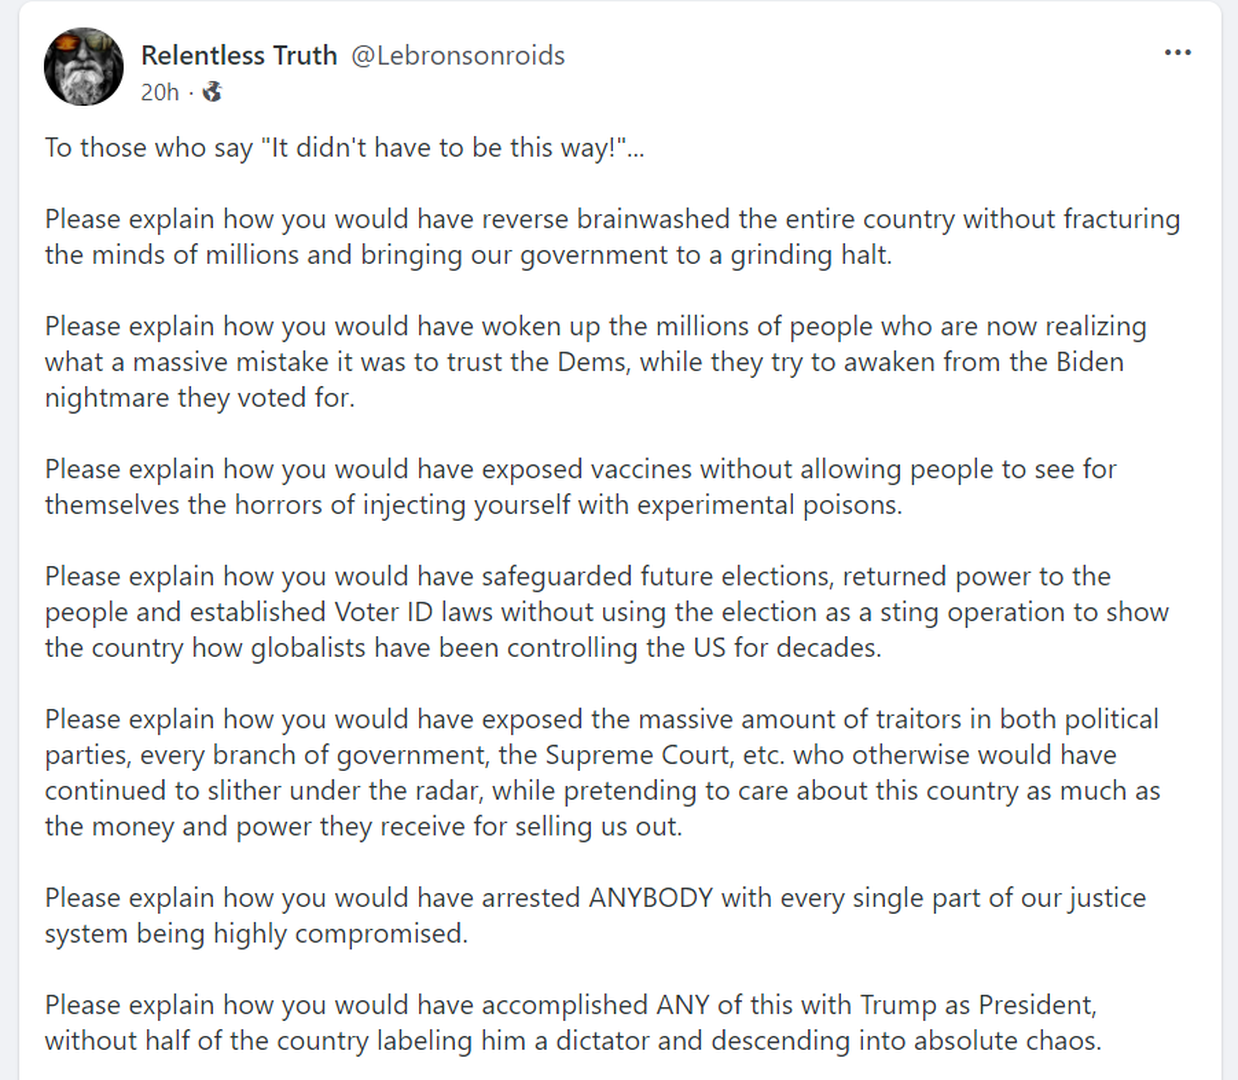Open the @Lebronsonroids handle link
The height and width of the screenshot is (1080, 1238).
(x=458, y=55)
